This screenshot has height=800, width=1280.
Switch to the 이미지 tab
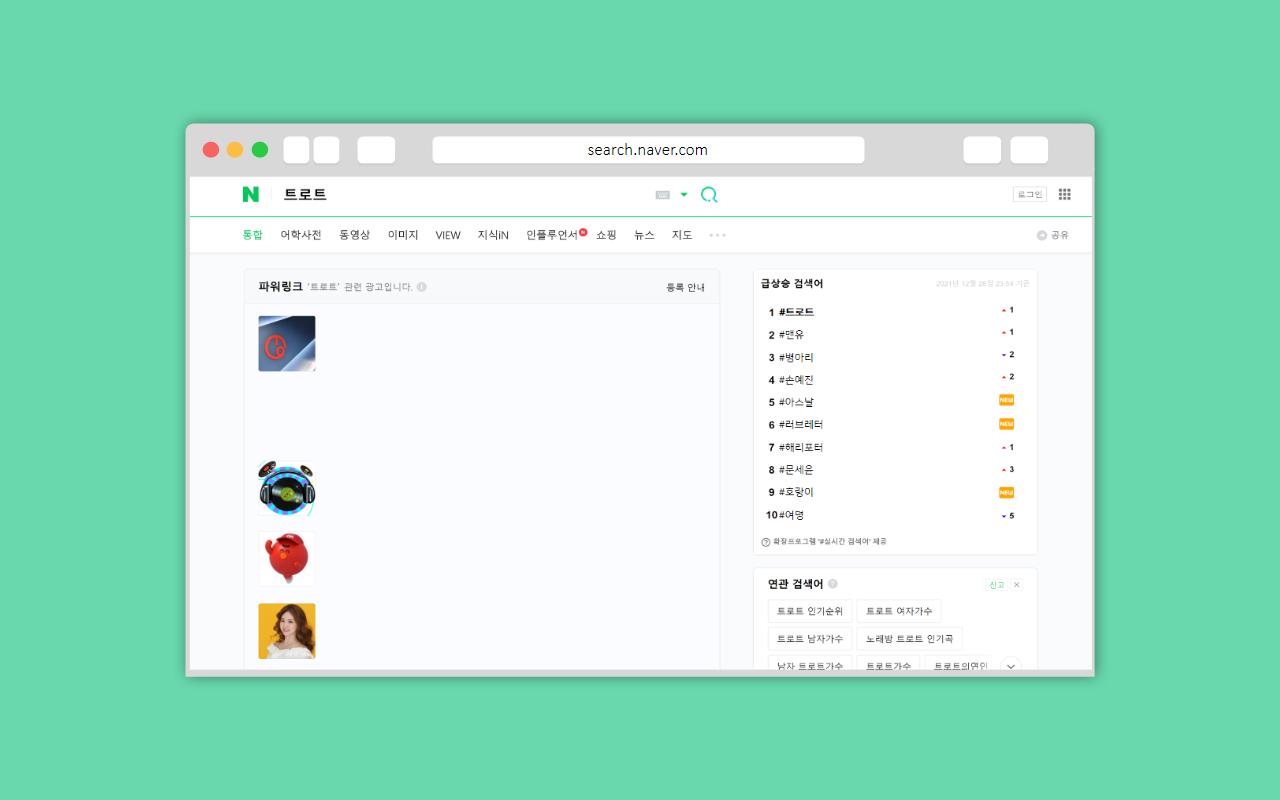pyautogui.click(x=402, y=234)
